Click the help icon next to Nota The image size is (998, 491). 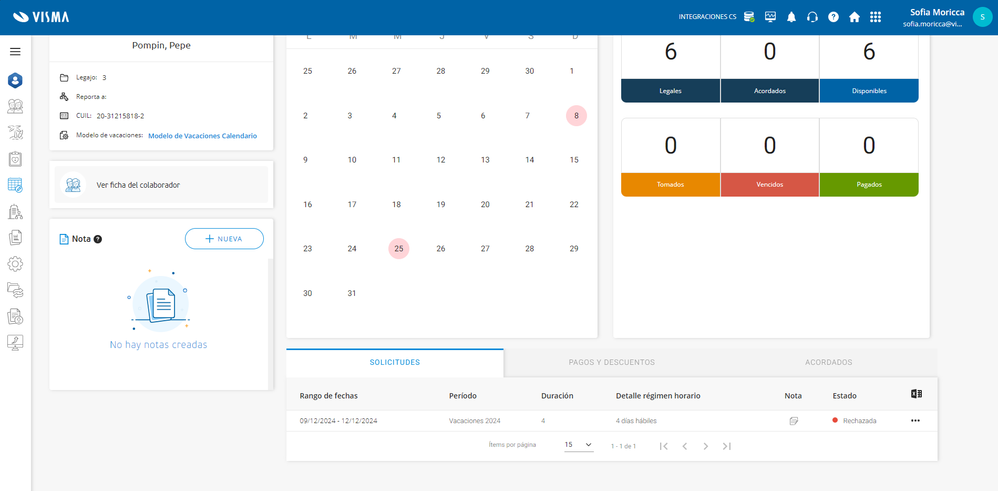pyautogui.click(x=98, y=239)
